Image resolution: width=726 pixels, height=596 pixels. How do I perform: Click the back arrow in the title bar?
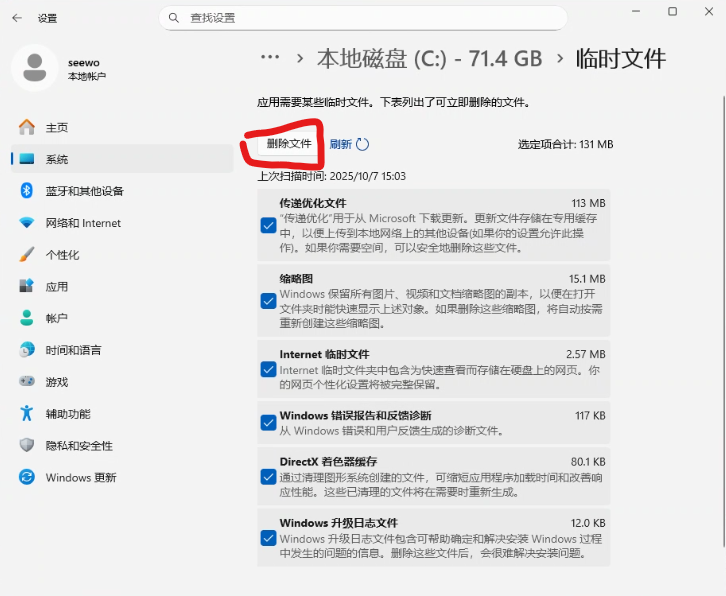[17, 18]
